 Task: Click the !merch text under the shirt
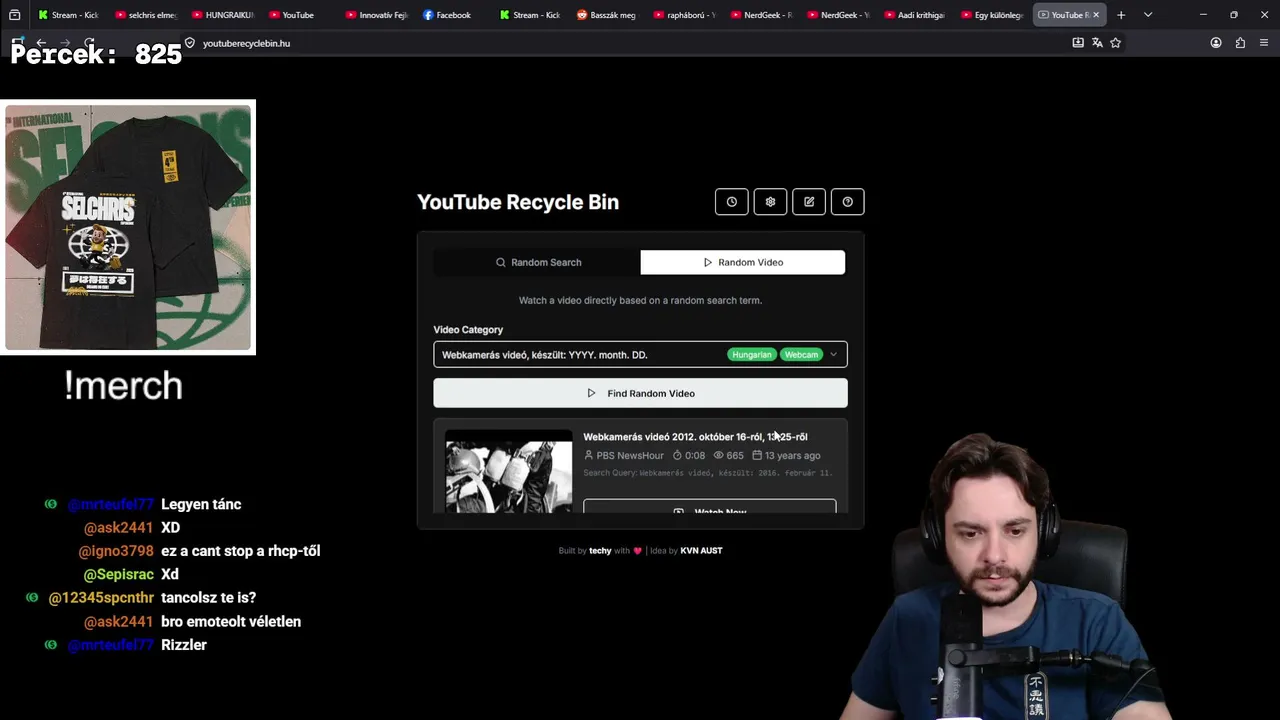(x=124, y=385)
